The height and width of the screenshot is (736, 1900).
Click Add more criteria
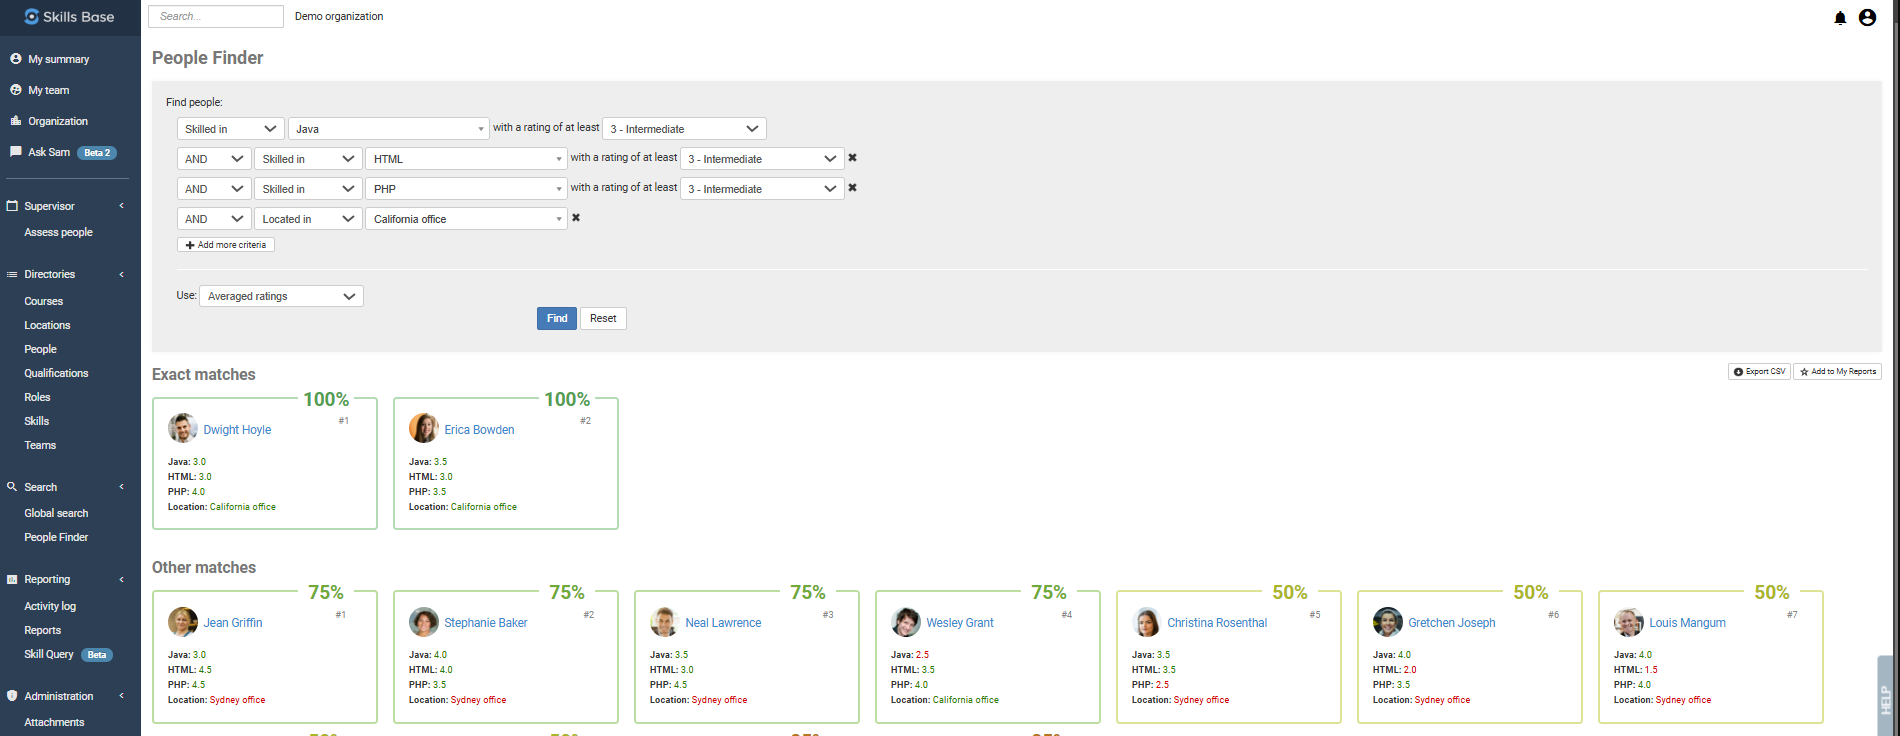pyautogui.click(x=226, y=245)
